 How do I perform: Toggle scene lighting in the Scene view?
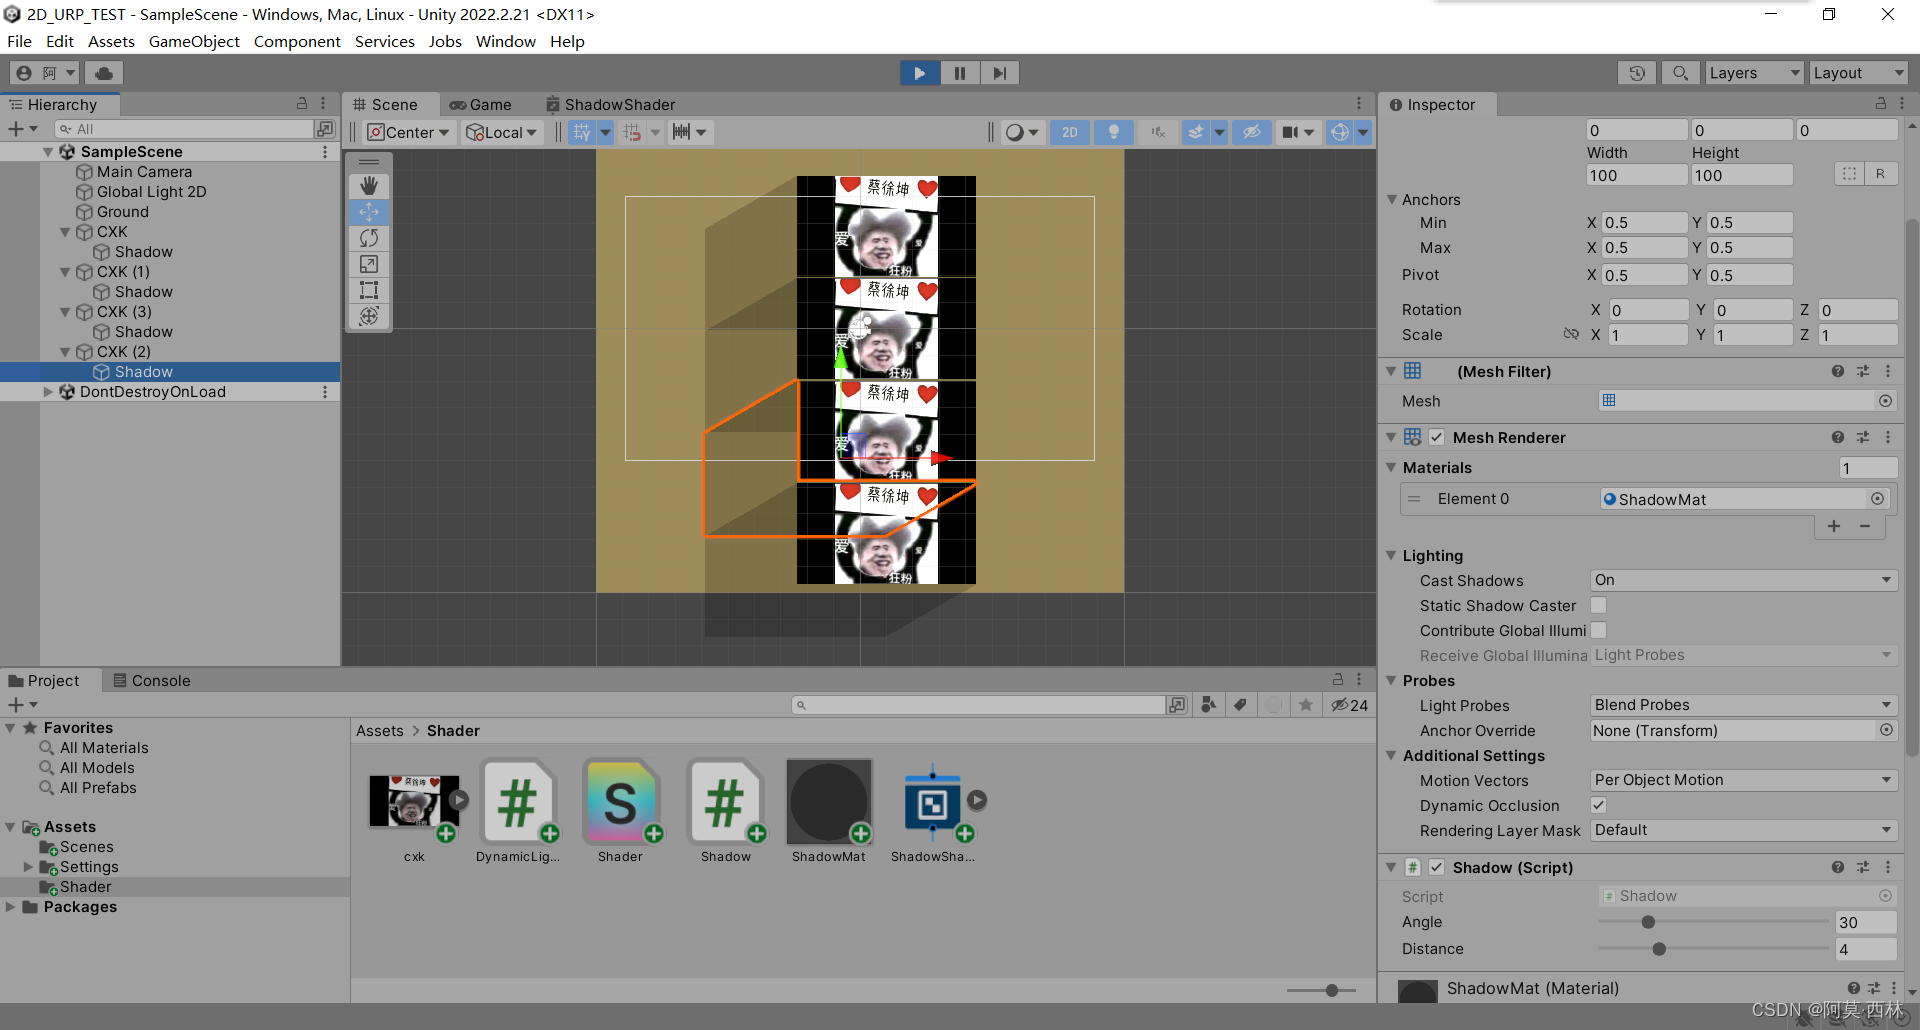[x=1113, y=131]
